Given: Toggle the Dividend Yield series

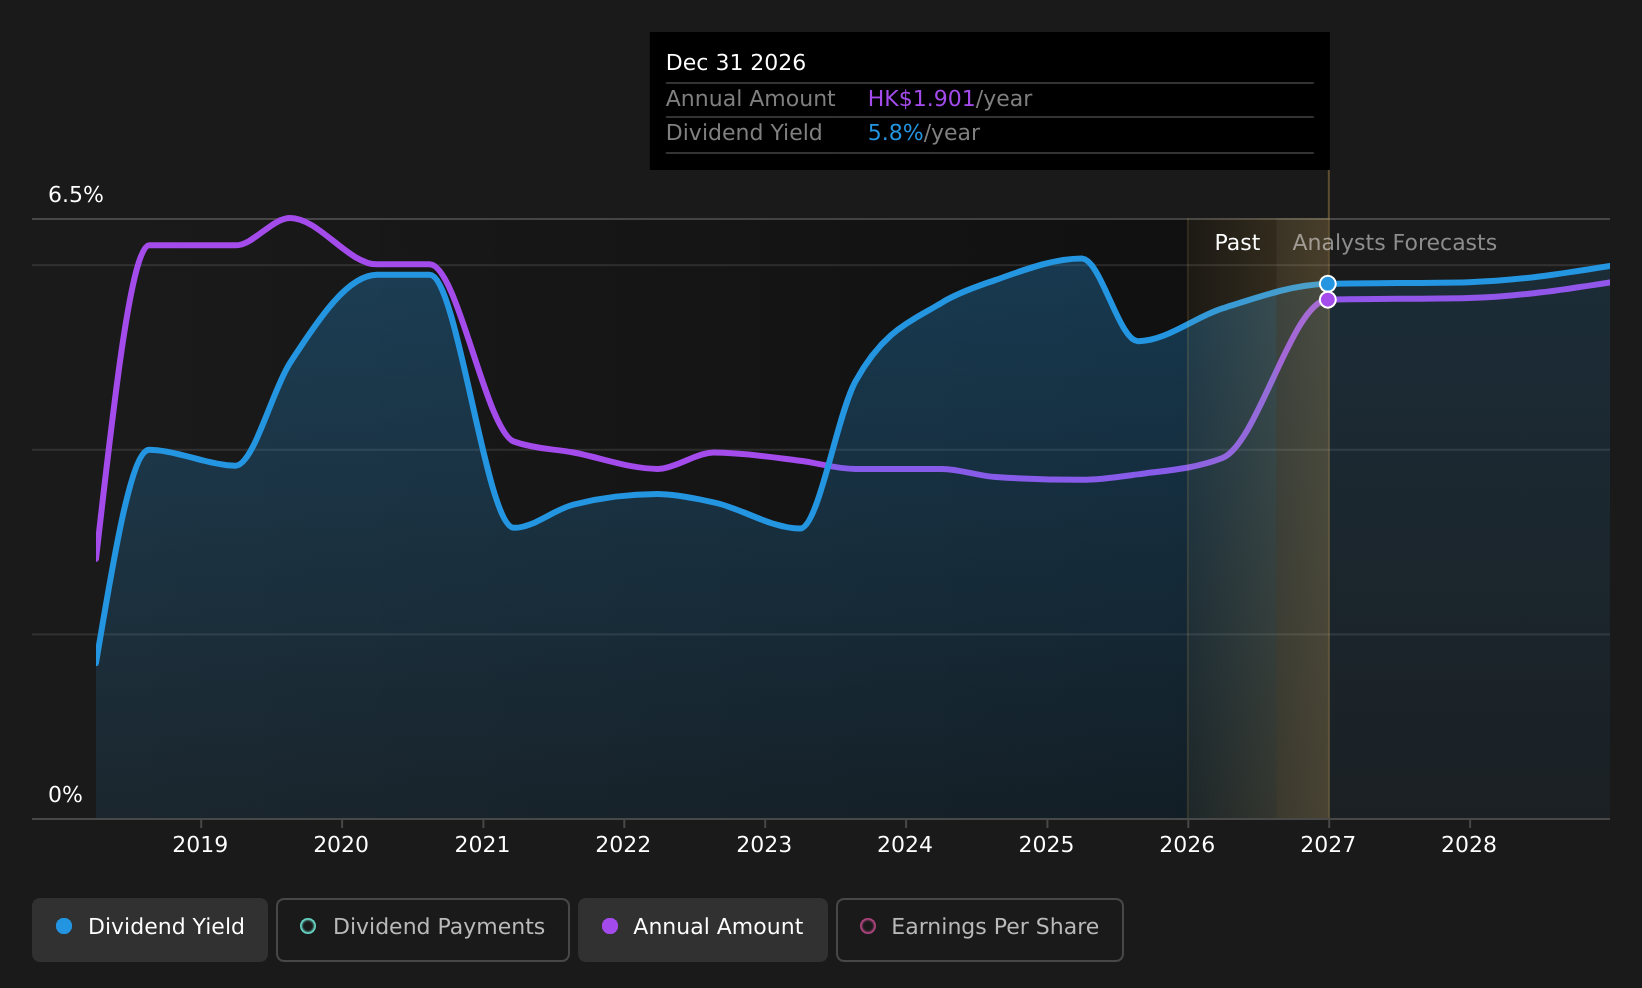Looking at the screenshot, I should point(150,930).
